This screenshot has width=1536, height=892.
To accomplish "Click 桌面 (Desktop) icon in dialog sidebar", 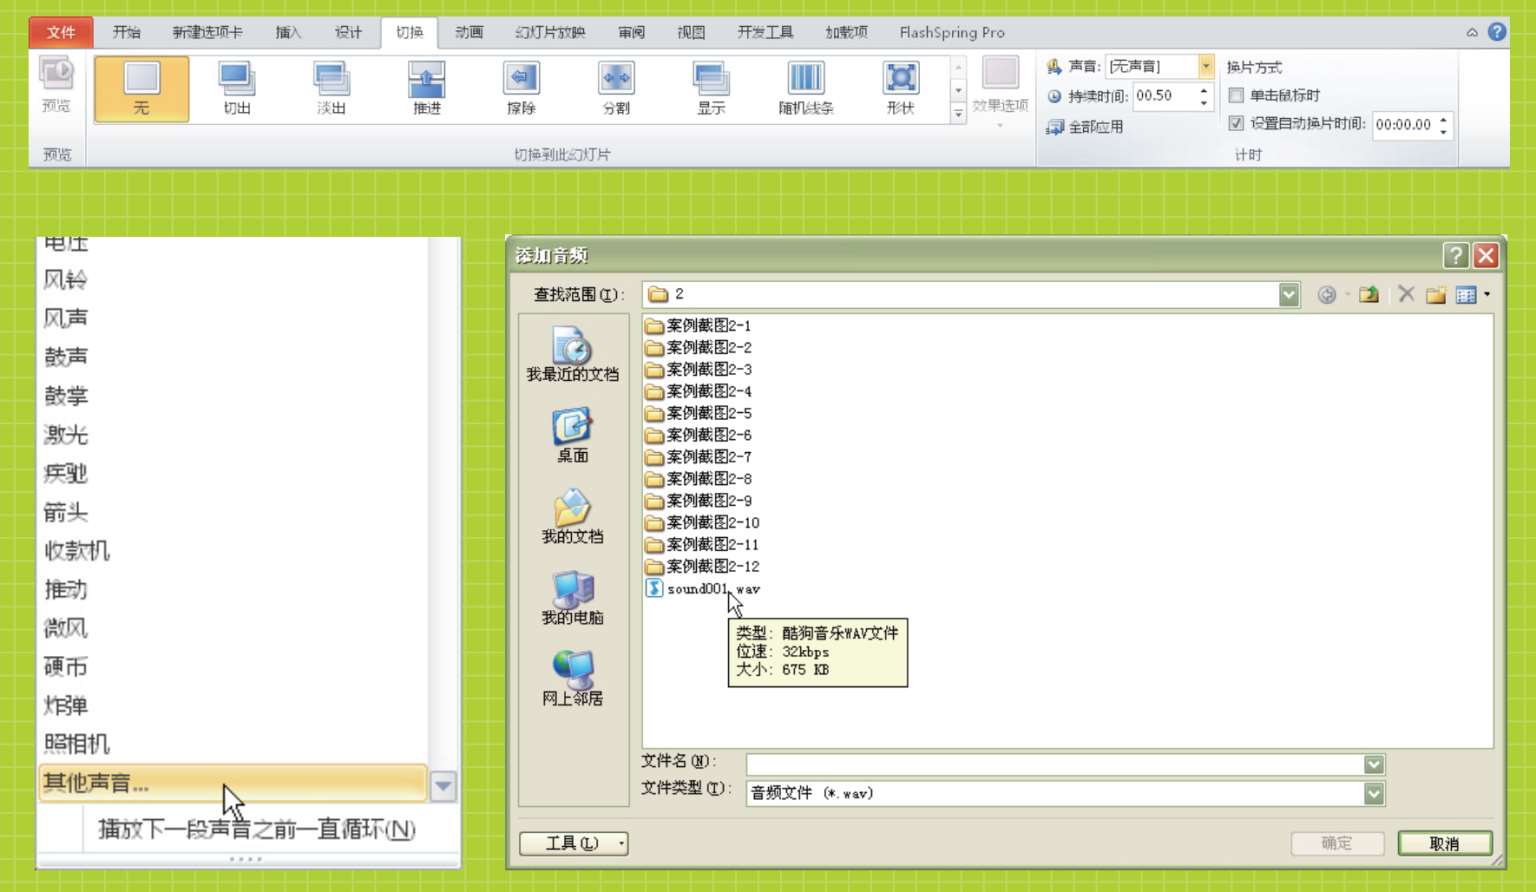I will [572, 435].
